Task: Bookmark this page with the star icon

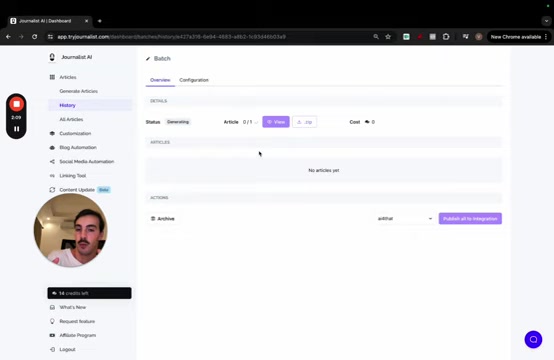Action: point(388,37)
